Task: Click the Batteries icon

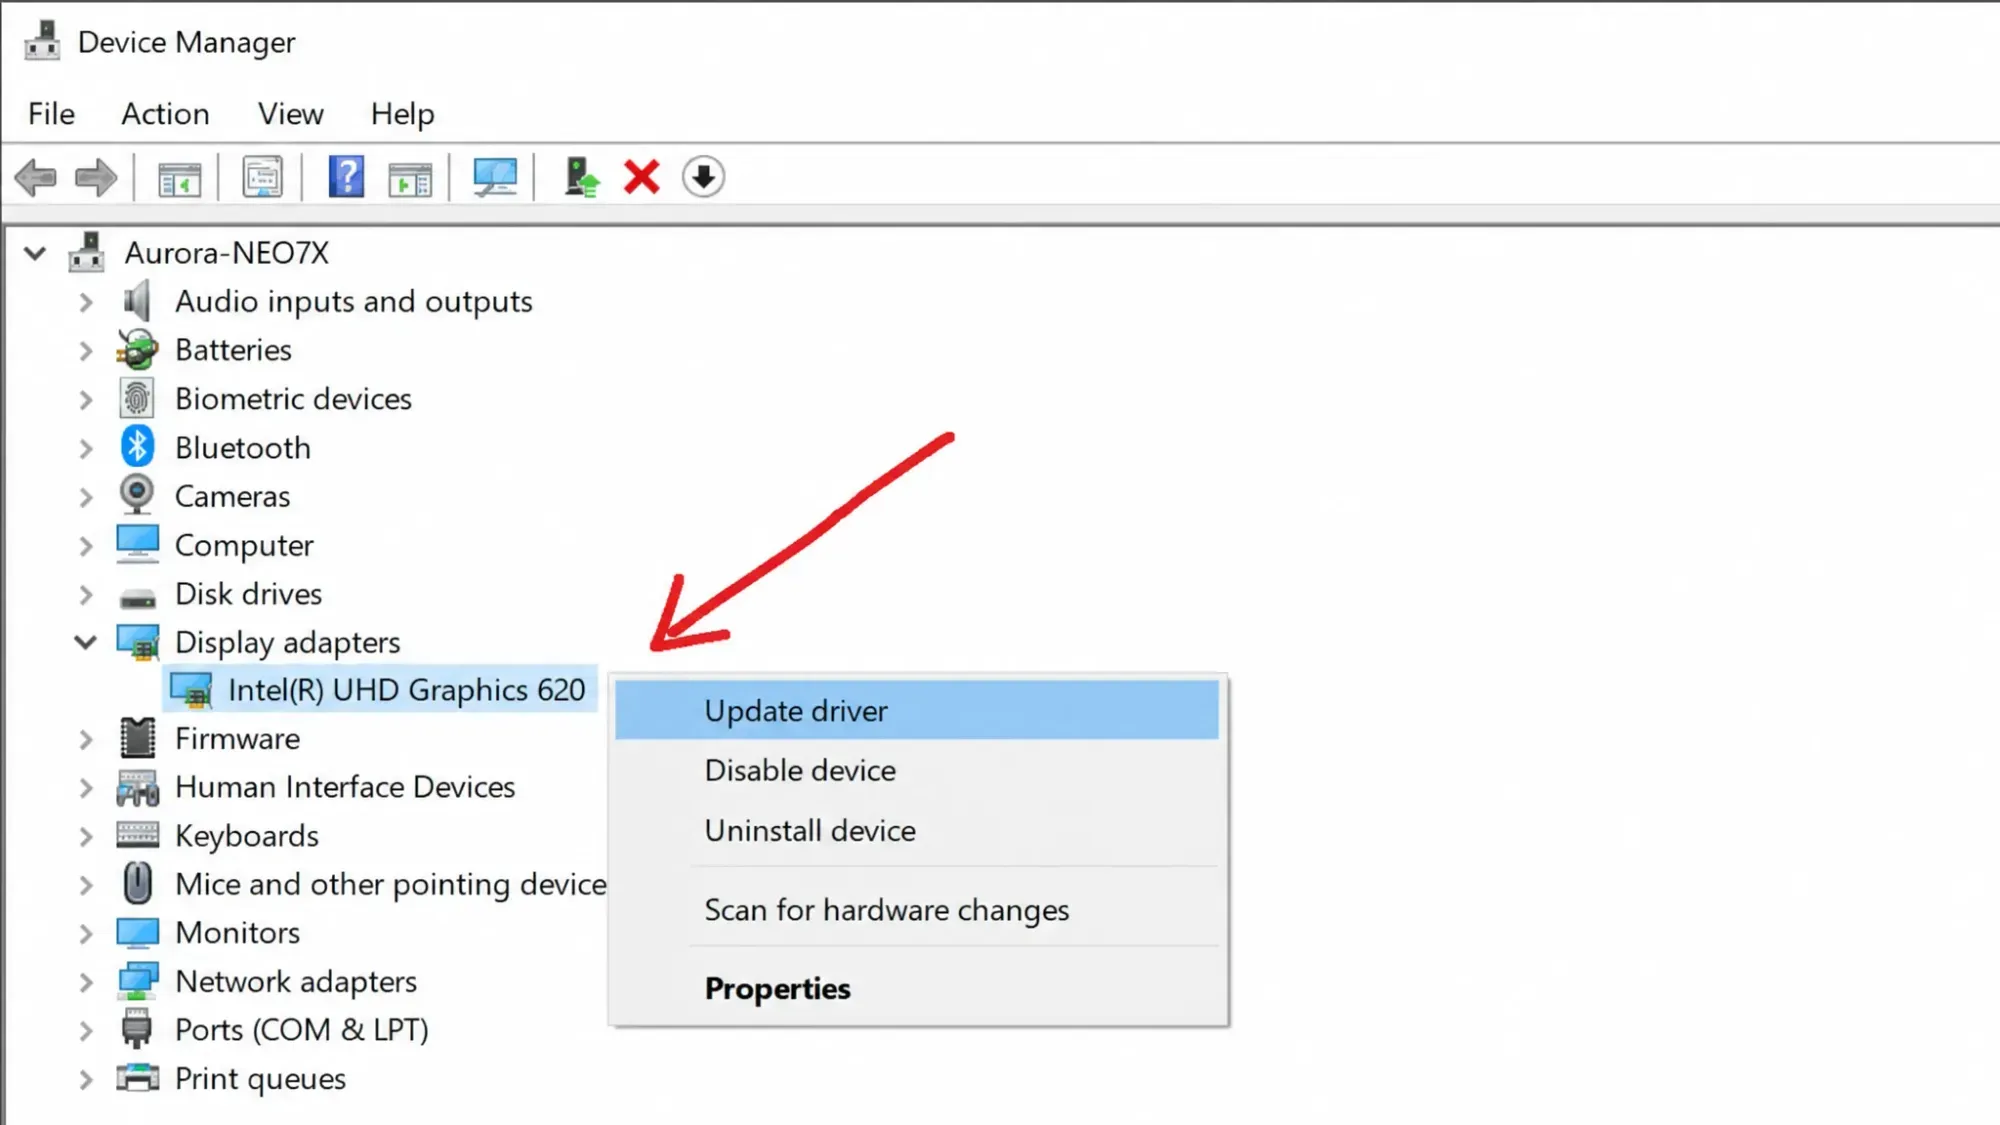Action: click(x=137, y=350)
